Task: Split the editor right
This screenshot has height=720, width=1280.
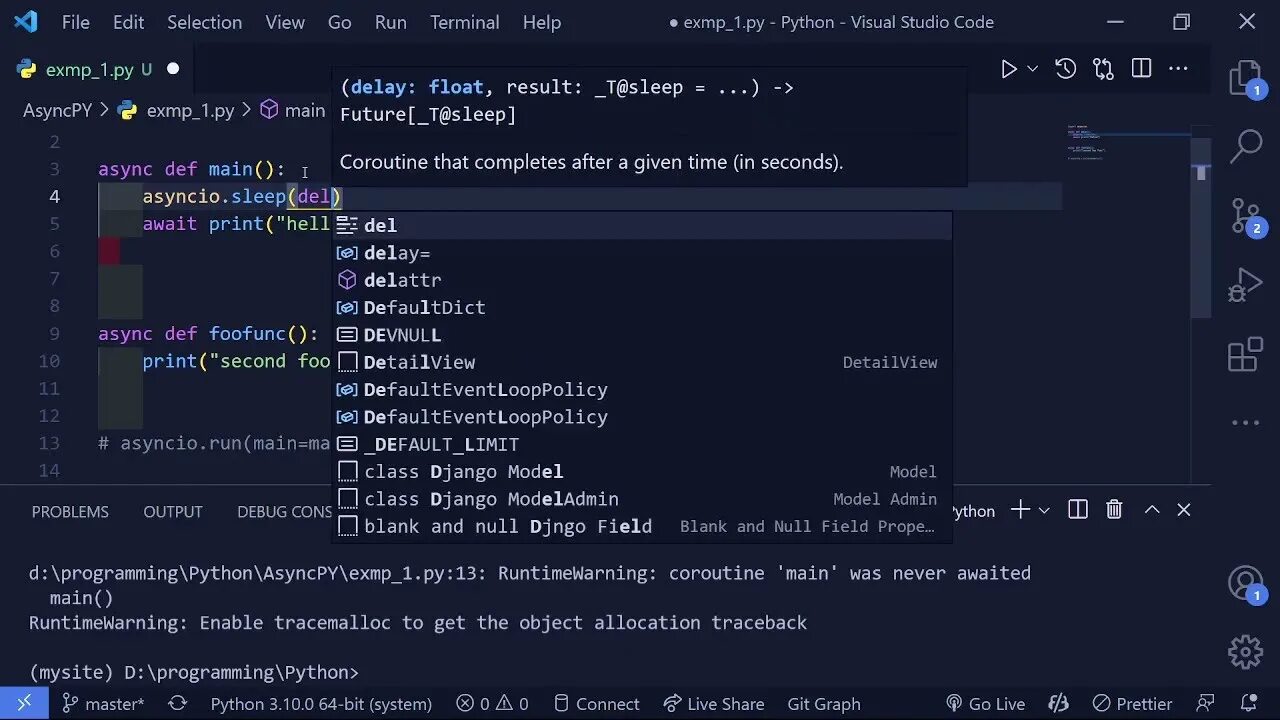Action: coord(1141,69)
